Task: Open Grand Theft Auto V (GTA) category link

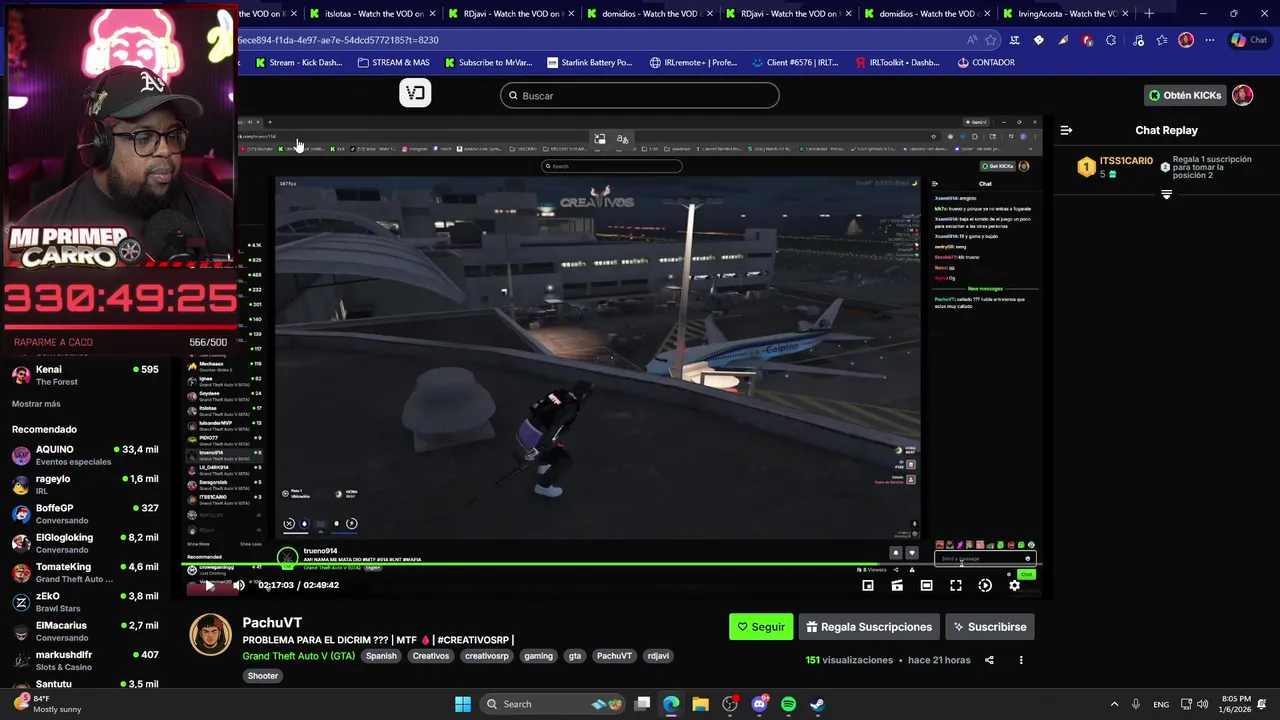Action: [x=298, y=656]
